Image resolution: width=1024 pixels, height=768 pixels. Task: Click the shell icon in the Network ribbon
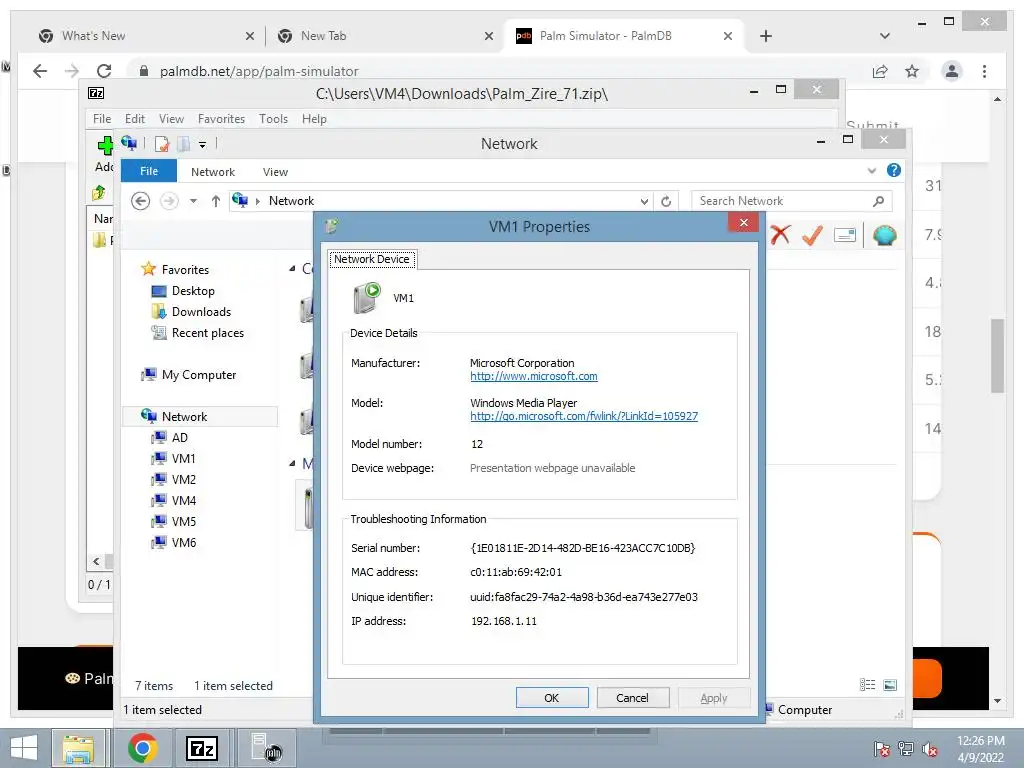[884, 234]
